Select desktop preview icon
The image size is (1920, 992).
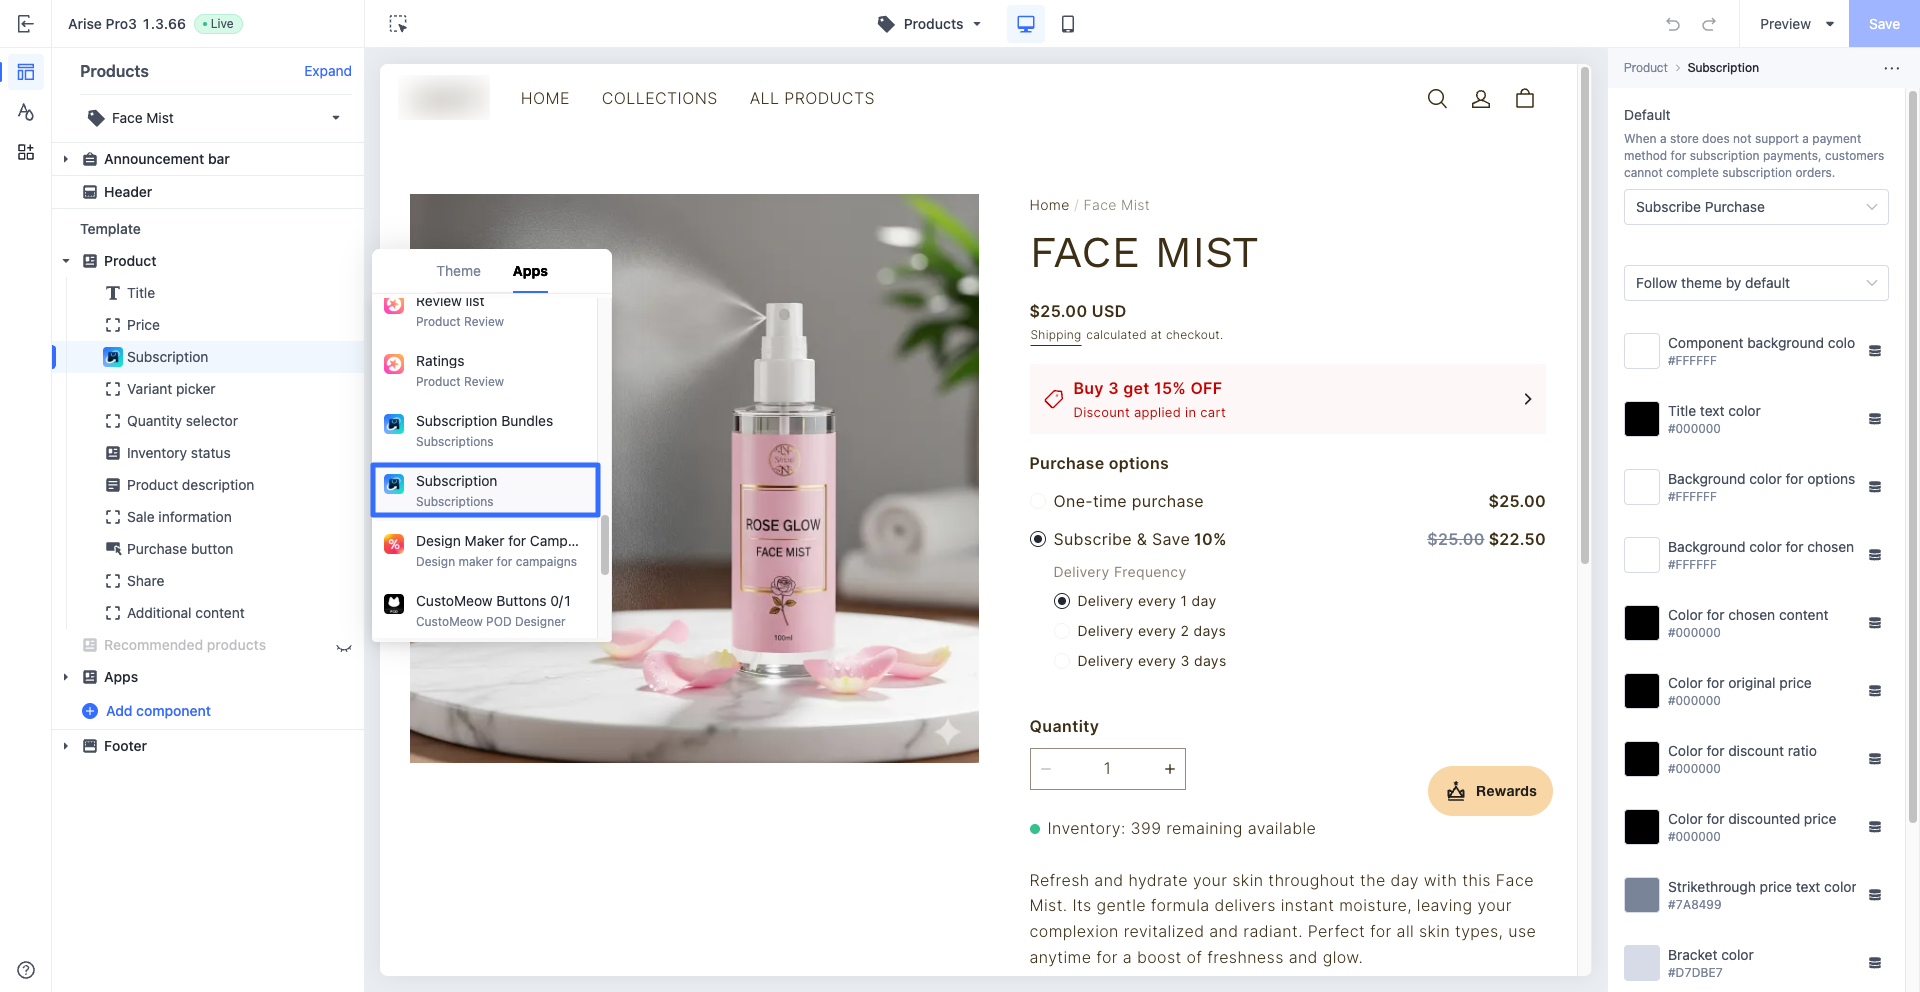pos(1026,24)
